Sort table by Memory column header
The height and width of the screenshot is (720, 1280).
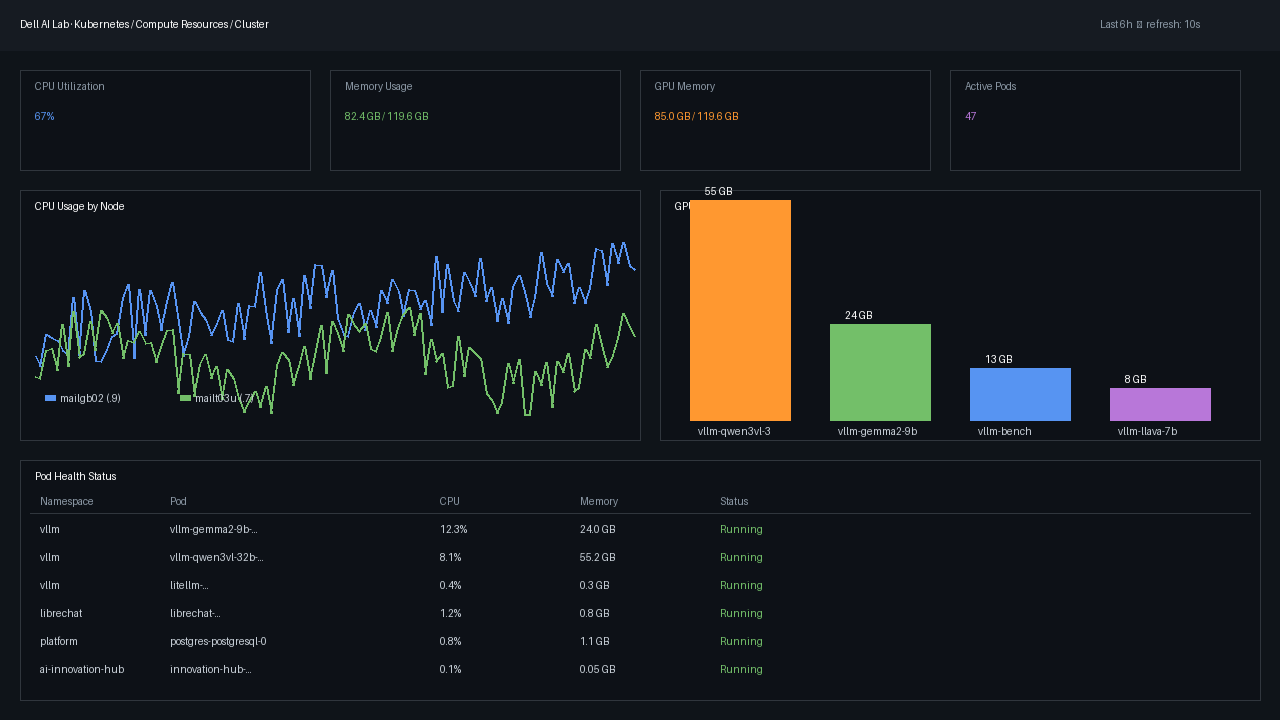[599, 501]
